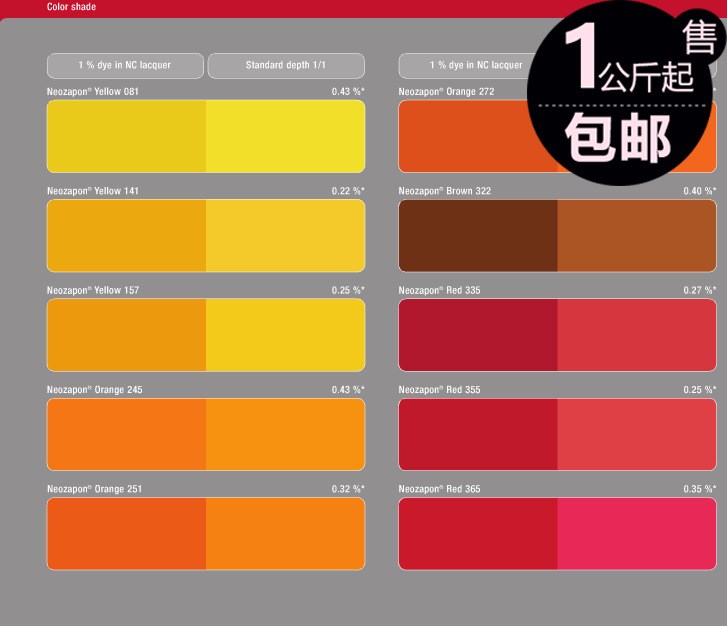The height and width of the screenshot is (626, 727).
Task: Click the 0.40 % value for Brown 322
Action: (x=700, y=191)
